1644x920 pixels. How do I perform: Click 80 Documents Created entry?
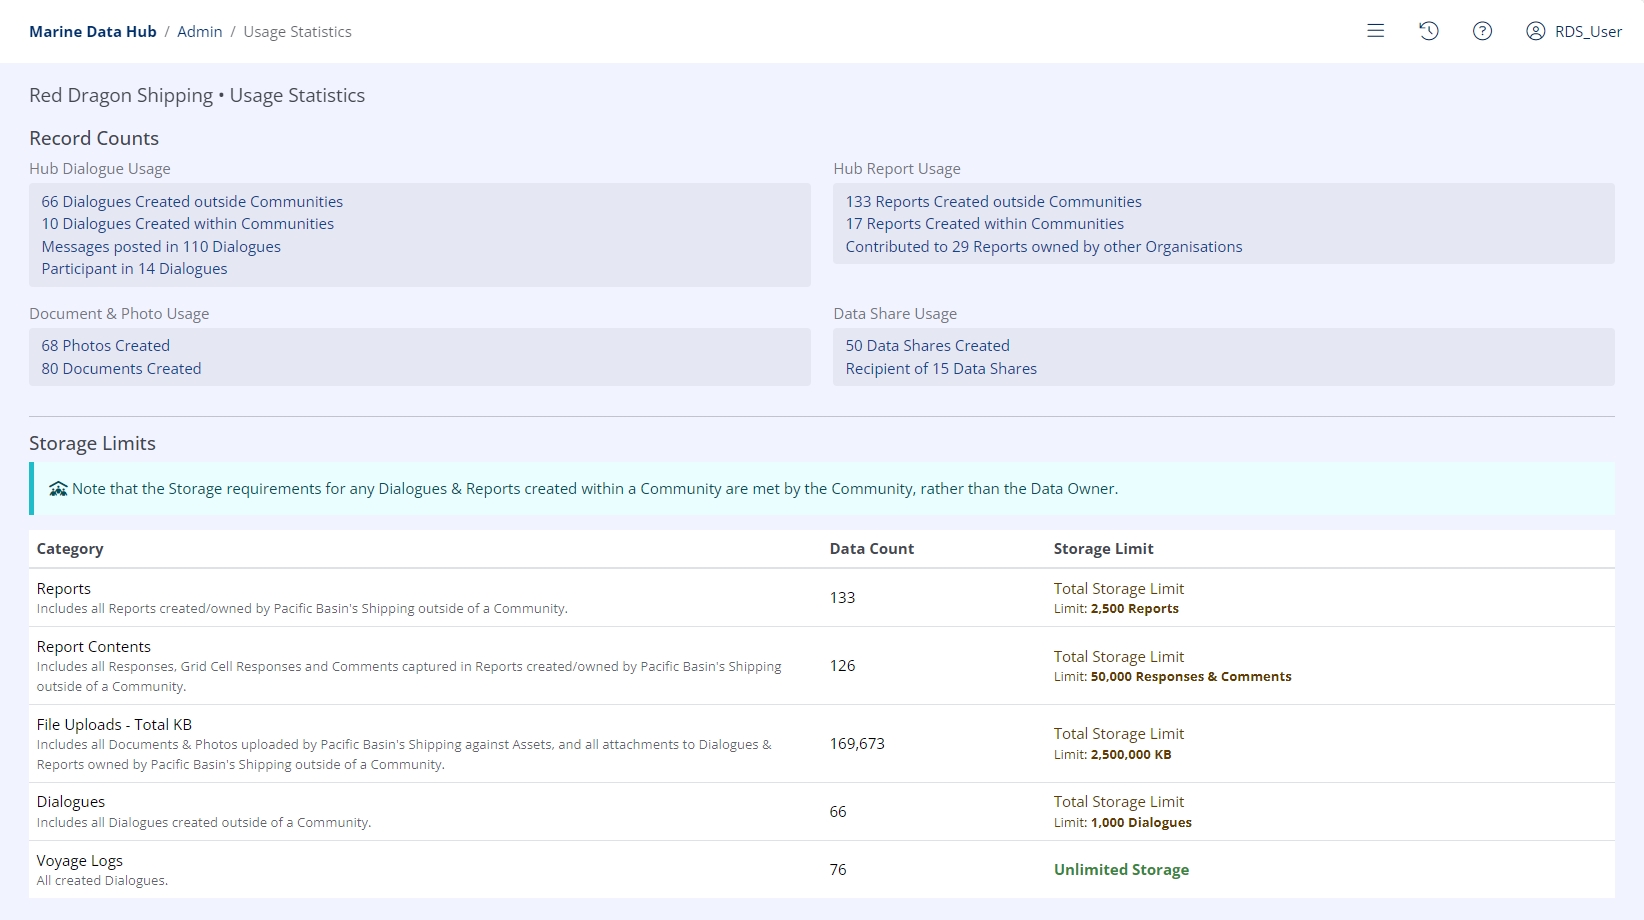[121, 369]
